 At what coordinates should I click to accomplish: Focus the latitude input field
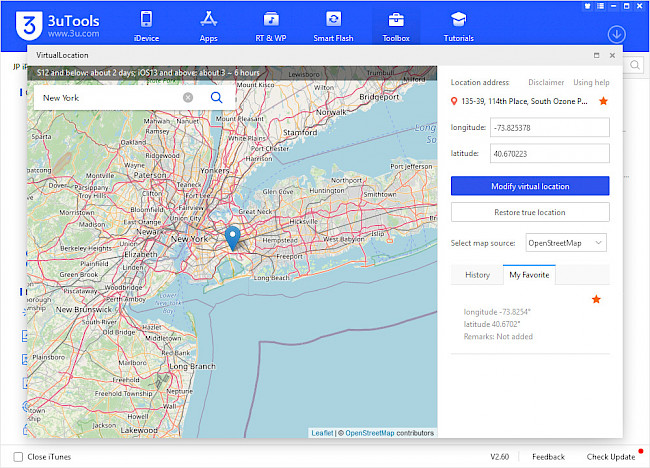tap(550, 154)
